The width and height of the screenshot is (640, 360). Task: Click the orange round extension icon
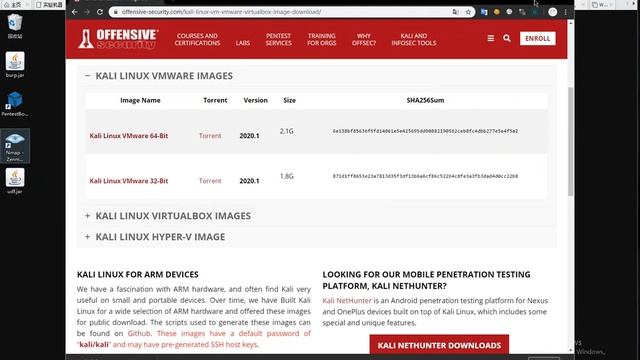point(497,12)
